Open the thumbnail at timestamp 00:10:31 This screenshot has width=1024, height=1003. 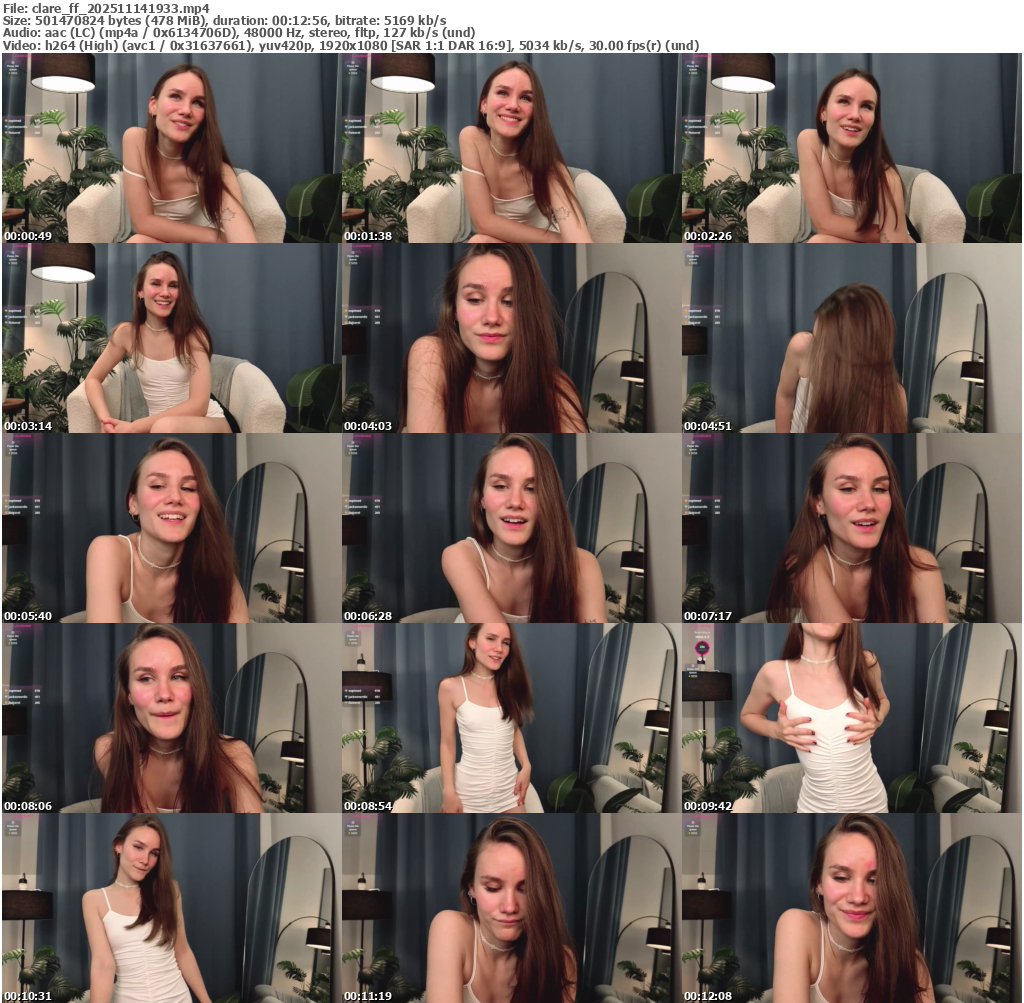click(x=171, y=908)
